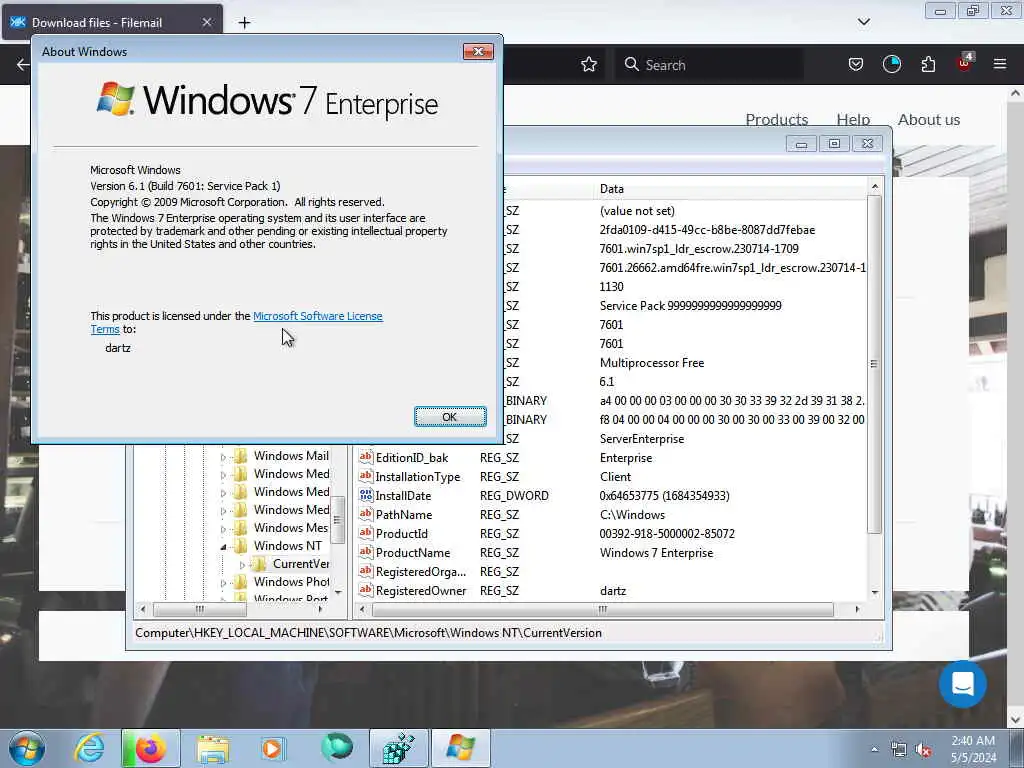The width and height of the screenshot is (1024, 768).
Task: Select the Windows Mes registry key
Action: [x=291, y=528]
